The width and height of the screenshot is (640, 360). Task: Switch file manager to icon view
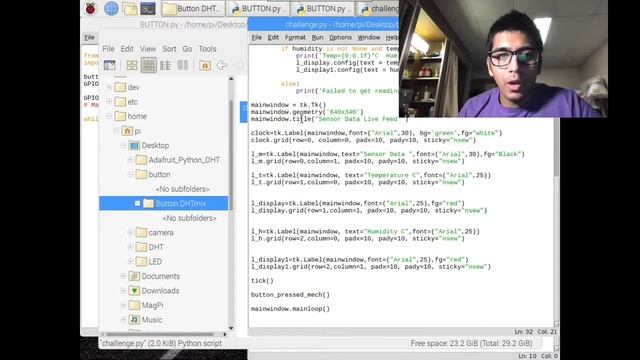point(149,65)
